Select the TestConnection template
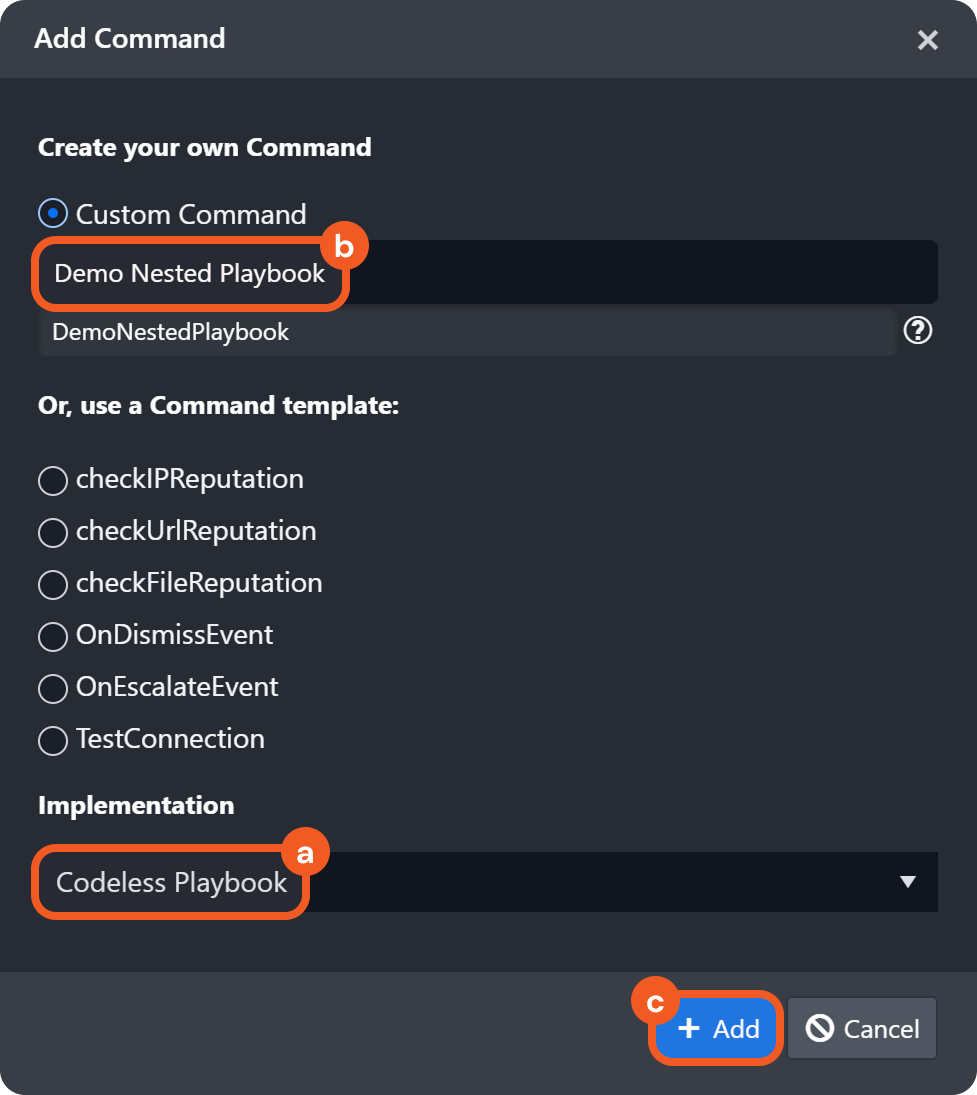This screenshot has height=1095, width=977. pos(52,740)
